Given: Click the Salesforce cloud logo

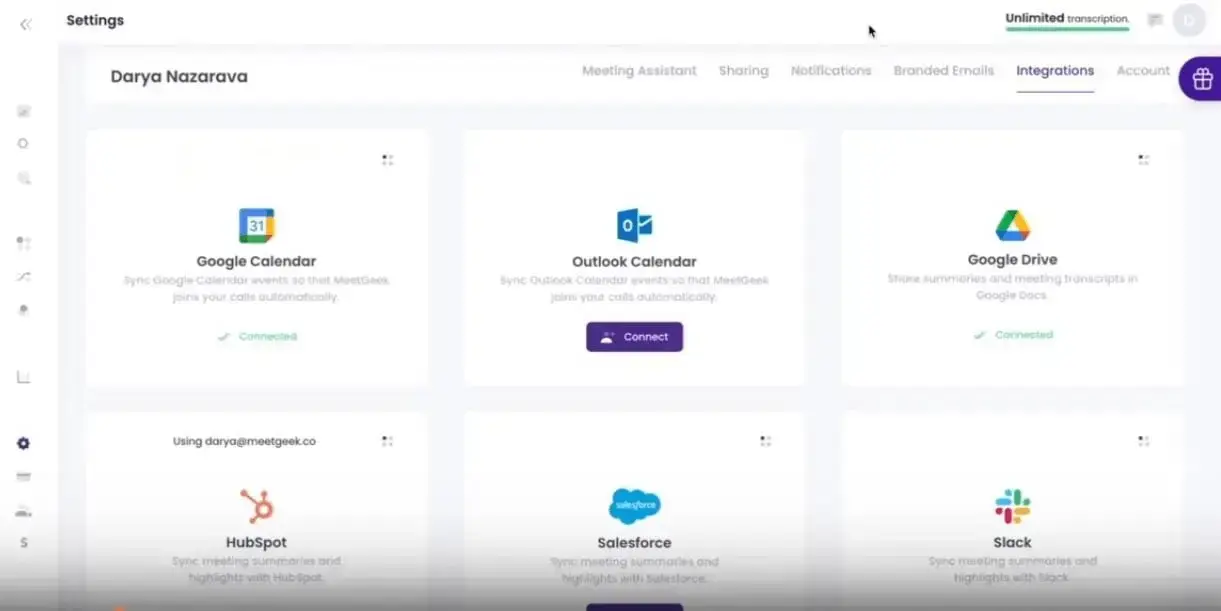Looking at the screenshot, I should click(x=634, y=506).
